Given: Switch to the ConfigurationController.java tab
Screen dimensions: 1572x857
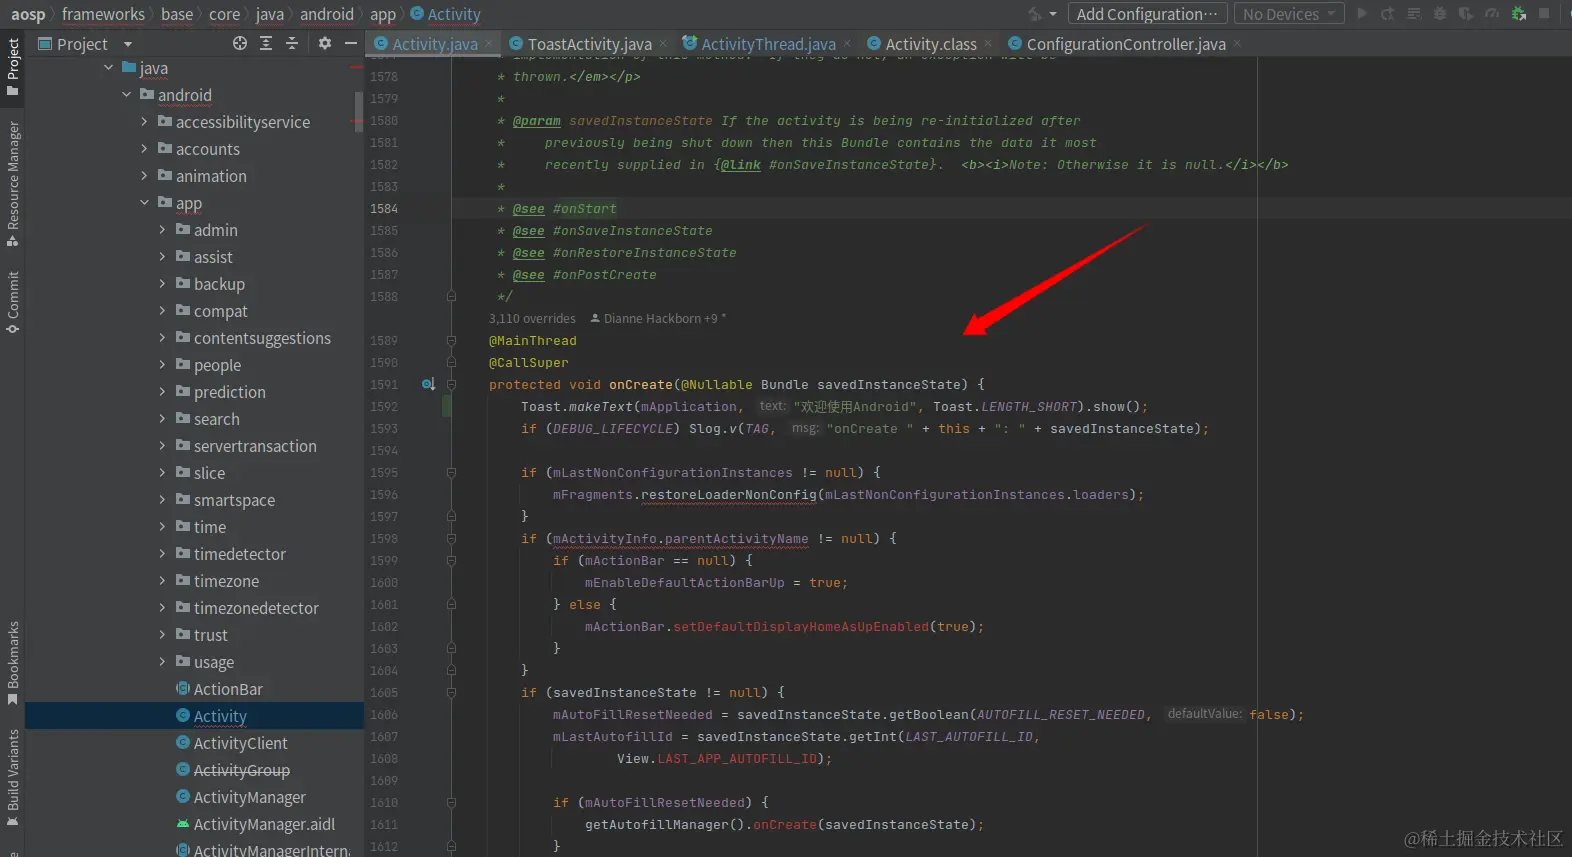Looking at the screenshot, I should point(1125,44).
